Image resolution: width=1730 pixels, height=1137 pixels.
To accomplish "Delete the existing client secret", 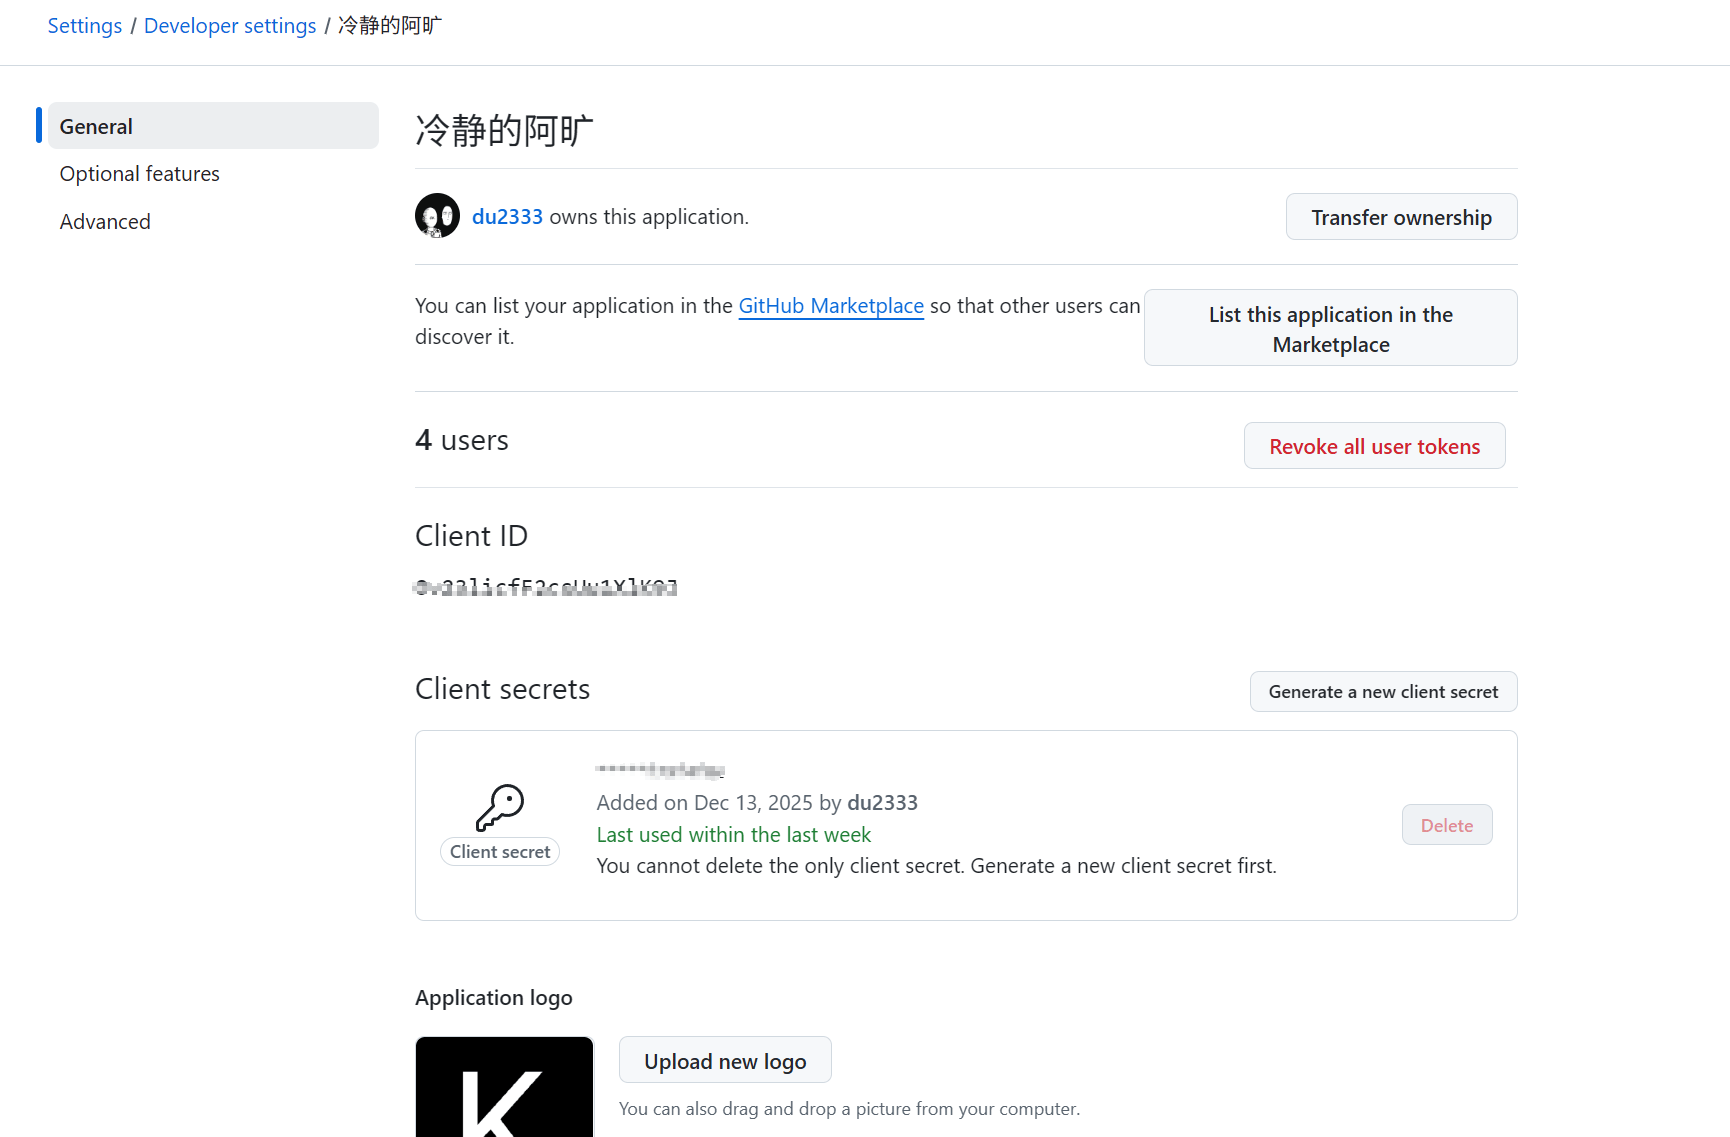I will coord(1447,824).
